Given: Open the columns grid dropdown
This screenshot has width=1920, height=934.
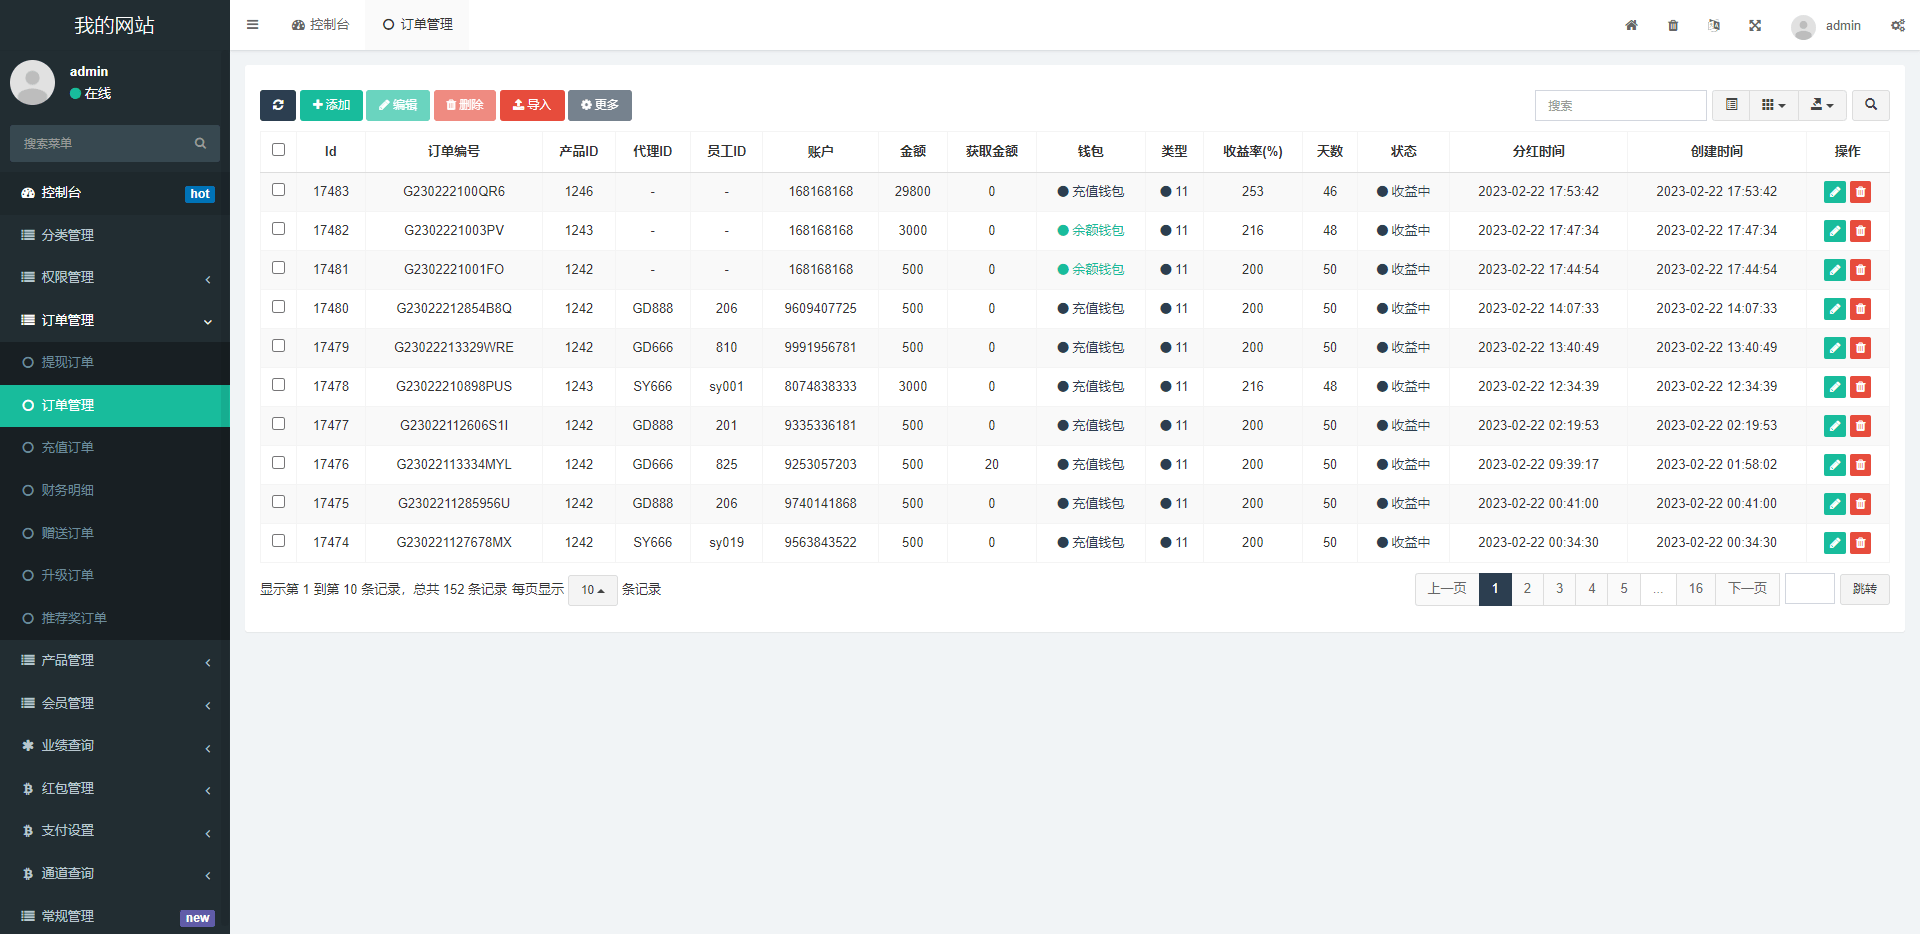Looking at the screenshot, I should click(x=1773, y=105).
